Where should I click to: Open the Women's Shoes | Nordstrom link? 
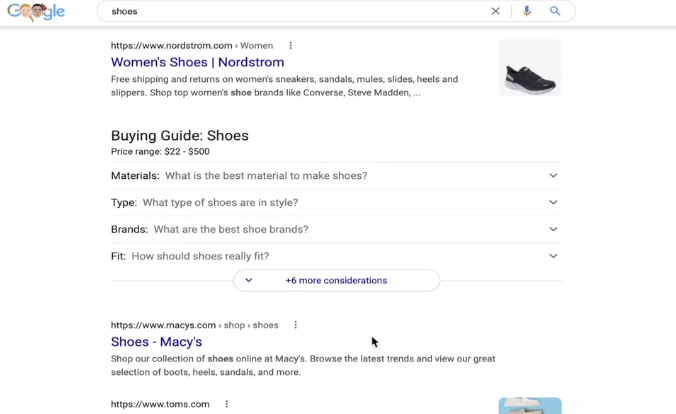pyautogui.click(x=197, y=62)
